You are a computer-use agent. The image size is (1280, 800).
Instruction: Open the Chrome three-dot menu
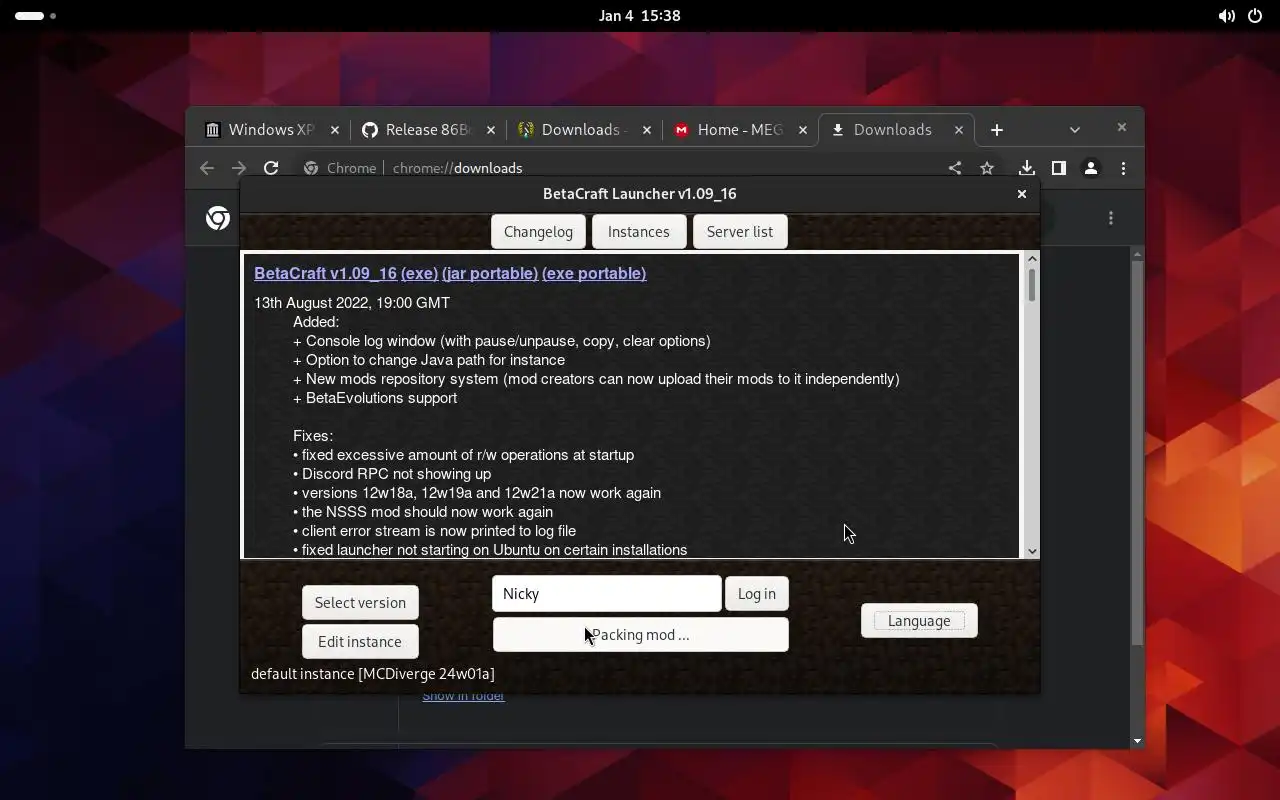[x=1123, y=168]
